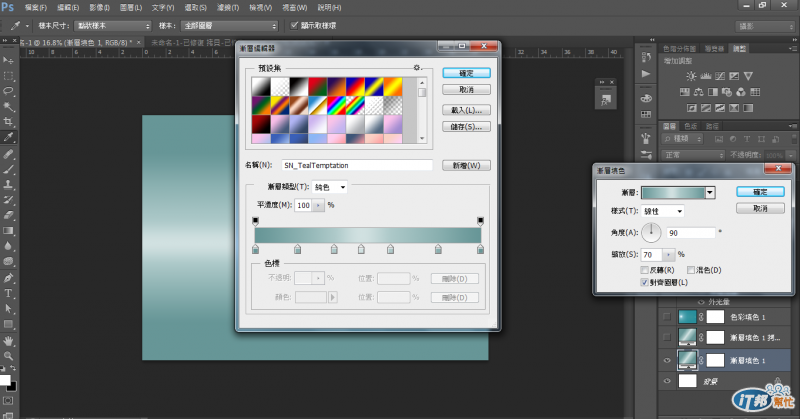This screenshot has width=800, height=419.
Task: Open the layer 種類 filter dropdown
Action: tap(683, 139)
